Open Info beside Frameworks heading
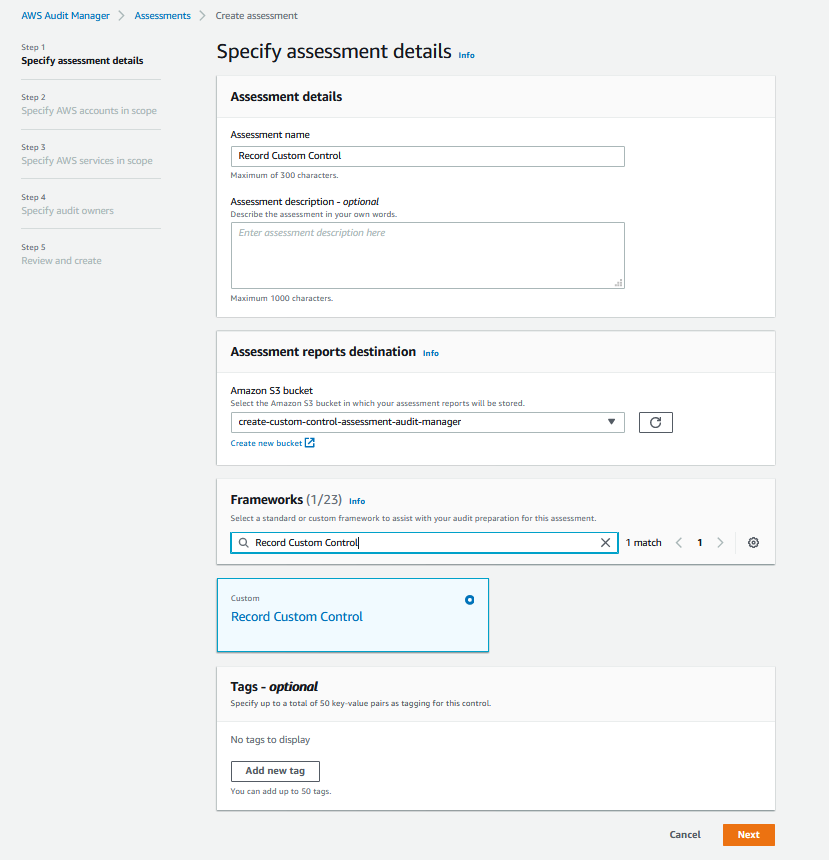Image resolution: width=829 pixels, height=860 pixels. [357, 501]
